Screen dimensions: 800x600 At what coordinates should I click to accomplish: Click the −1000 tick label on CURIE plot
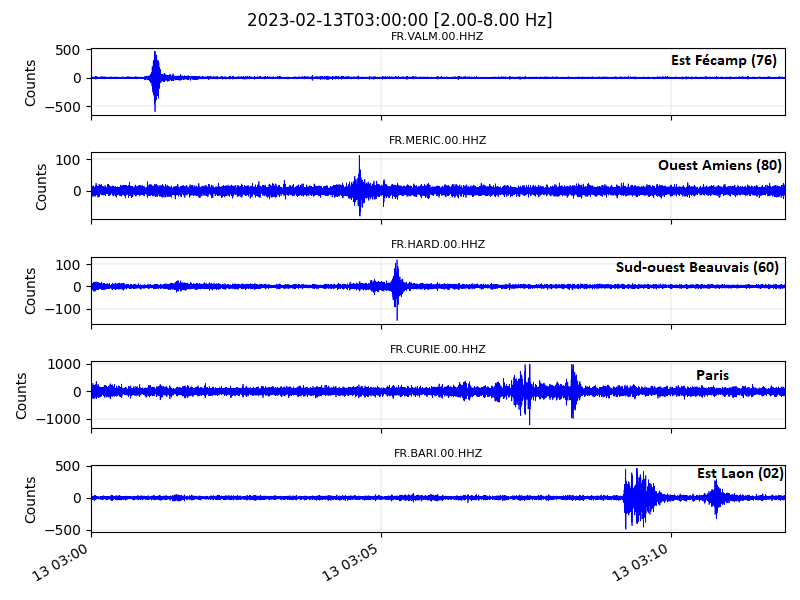coord(58,419)
